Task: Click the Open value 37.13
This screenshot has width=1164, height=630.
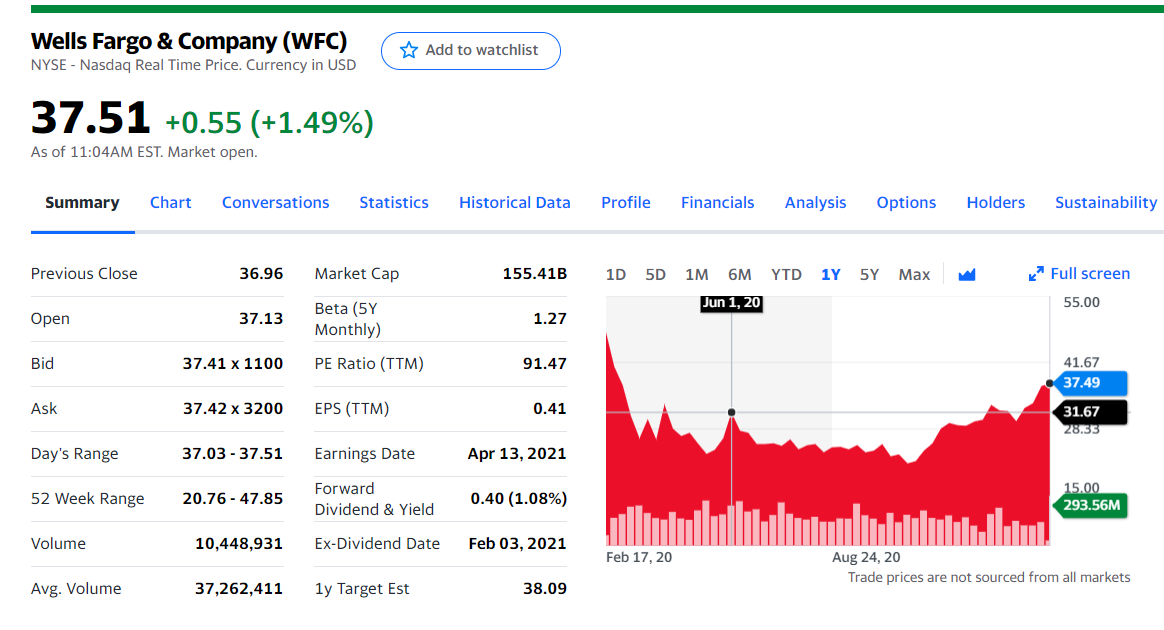Action: coord(261,318)
